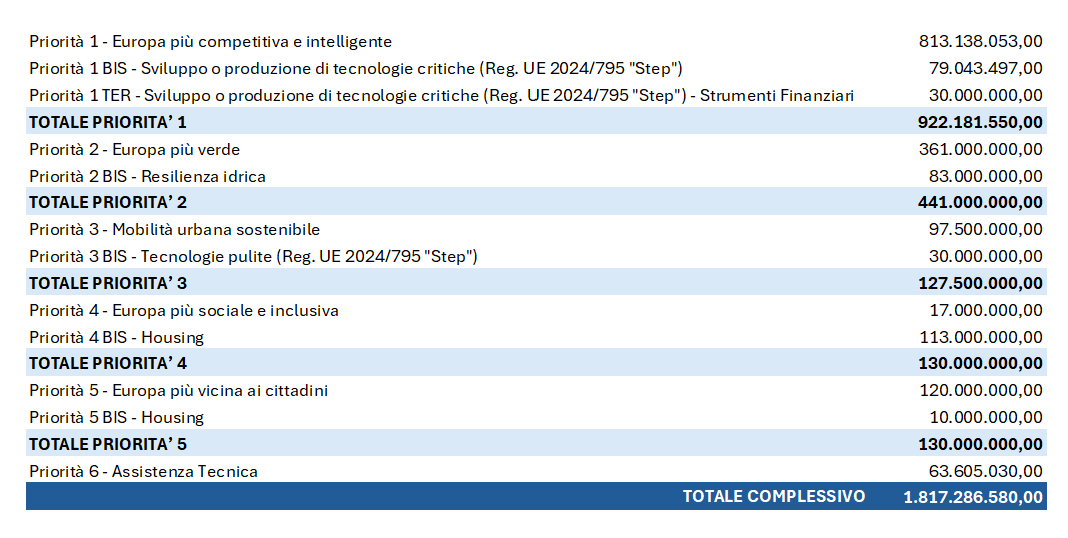Select the Priorità 1 BIS tecnologie critiche row
The width and height of the screenshot is (1068, 538).
[536, 68]
